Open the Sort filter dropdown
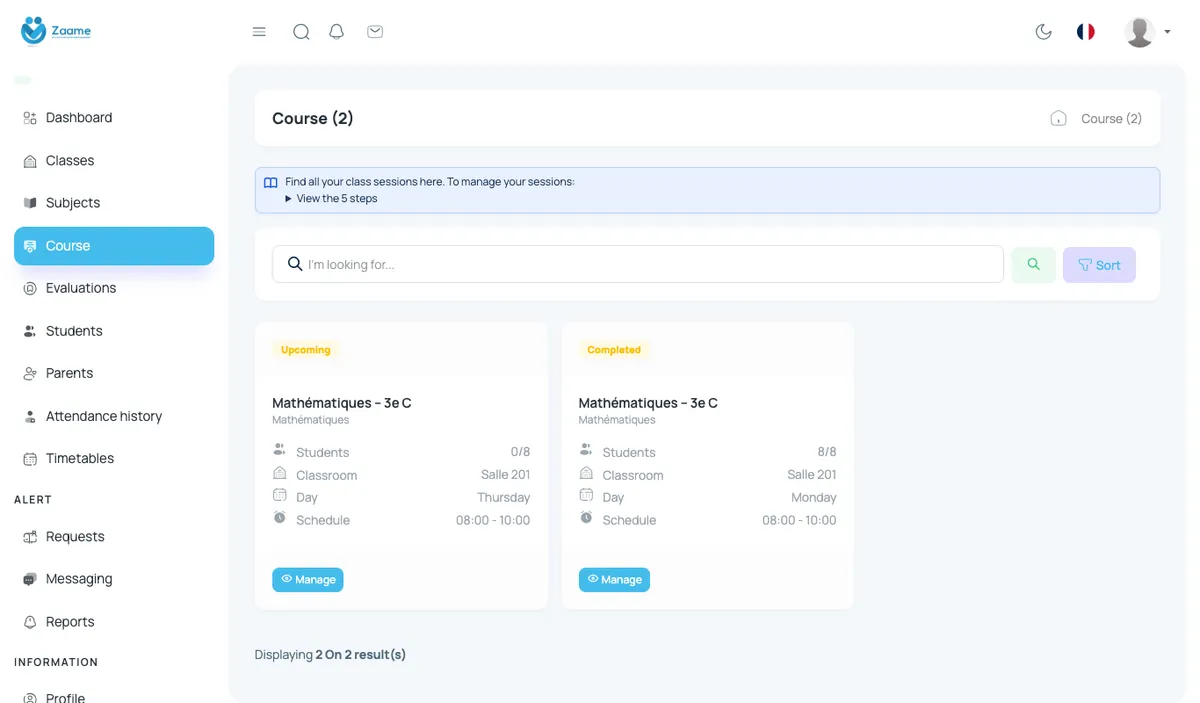This screenshot has height=703, width=1200. [x=1099, y=265]
